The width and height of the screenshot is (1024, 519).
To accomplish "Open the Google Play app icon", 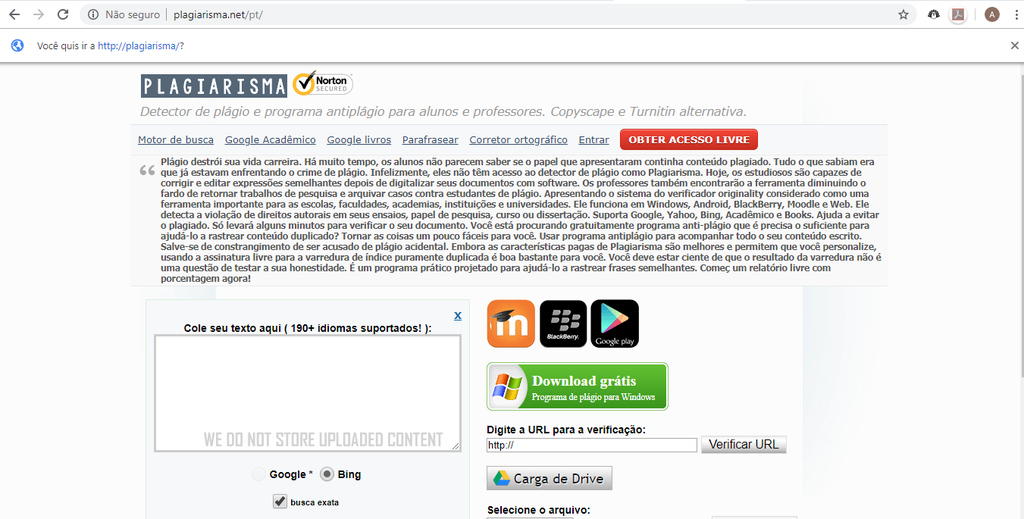I will (615, 324).
